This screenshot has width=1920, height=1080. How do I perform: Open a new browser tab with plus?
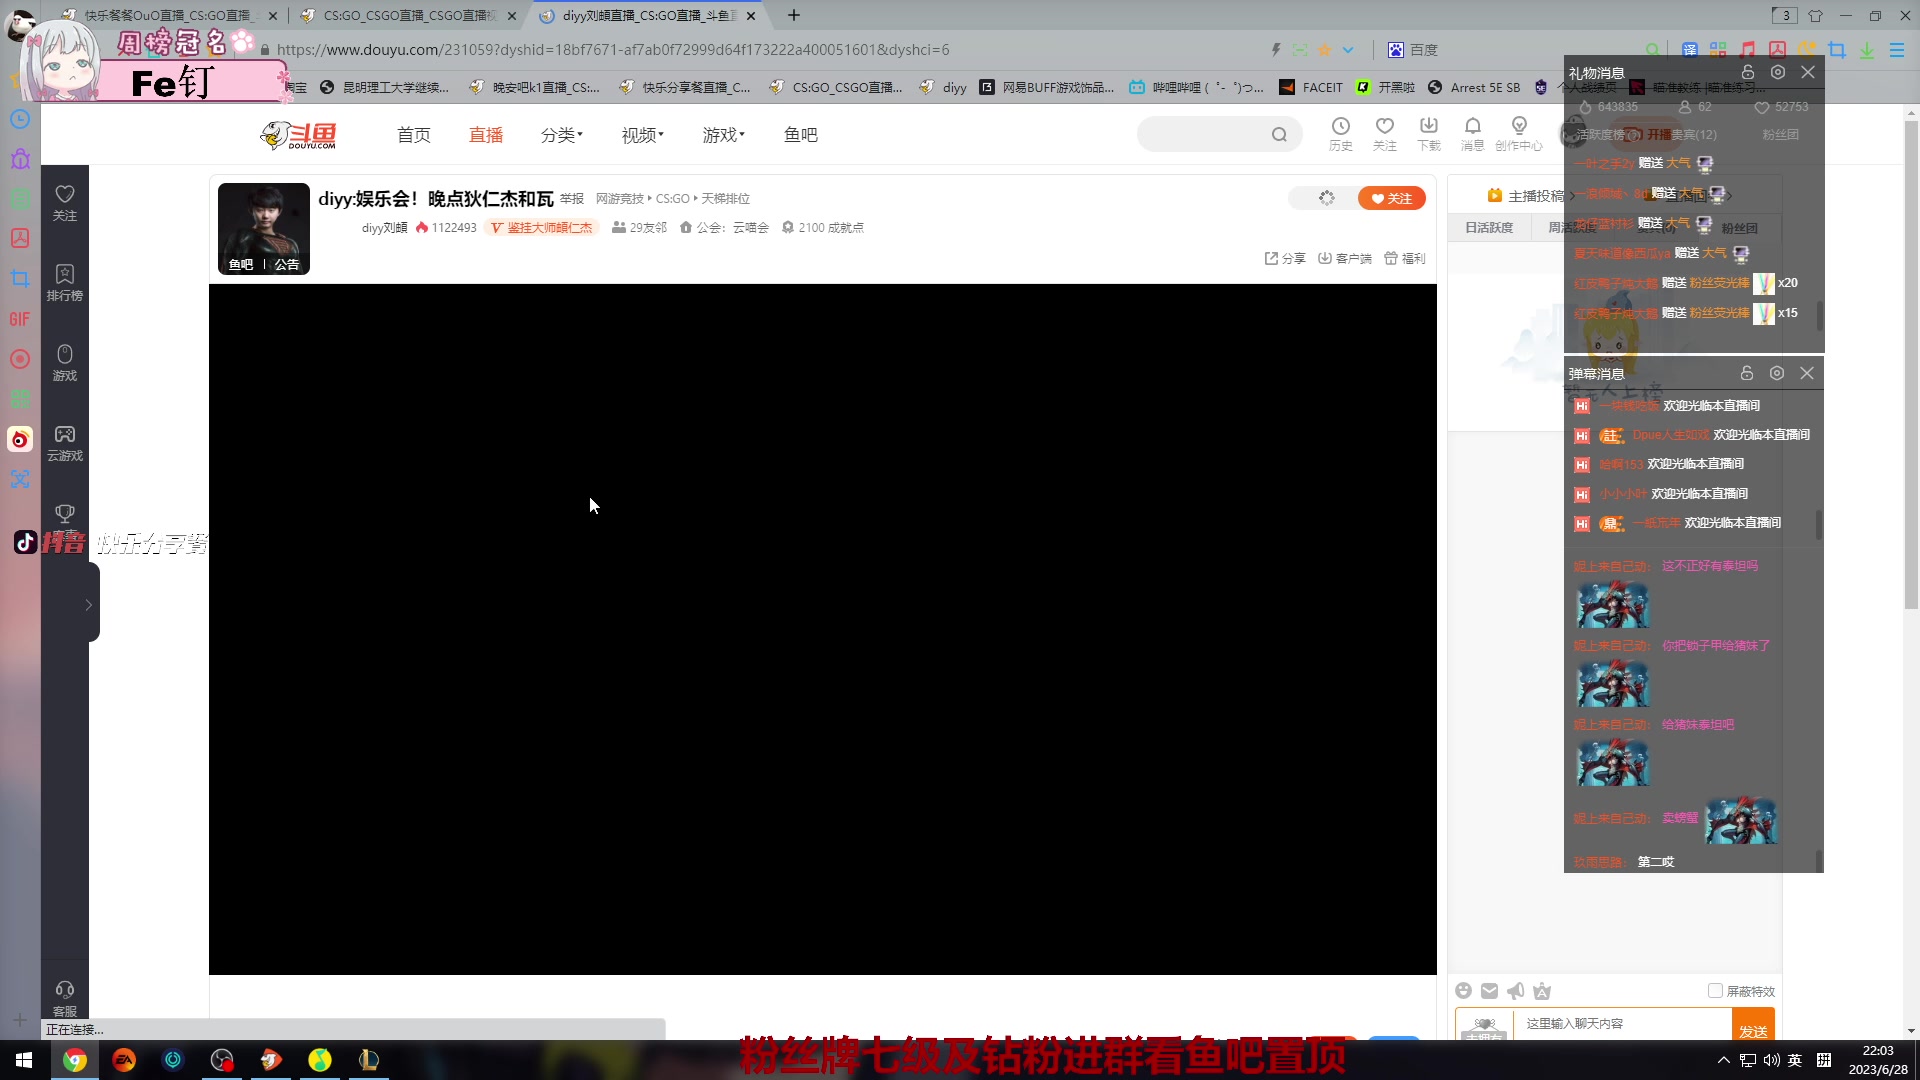[794, 16]
